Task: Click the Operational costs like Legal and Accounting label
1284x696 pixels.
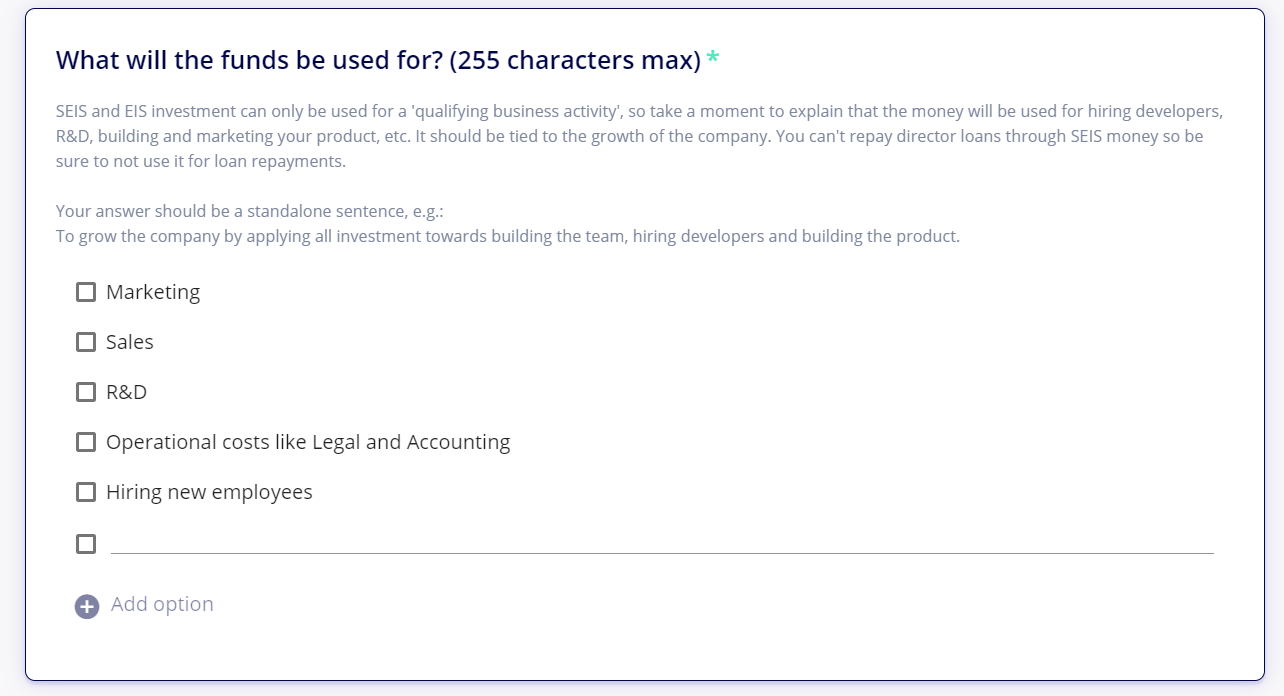Action: click(x=308, y=442)
